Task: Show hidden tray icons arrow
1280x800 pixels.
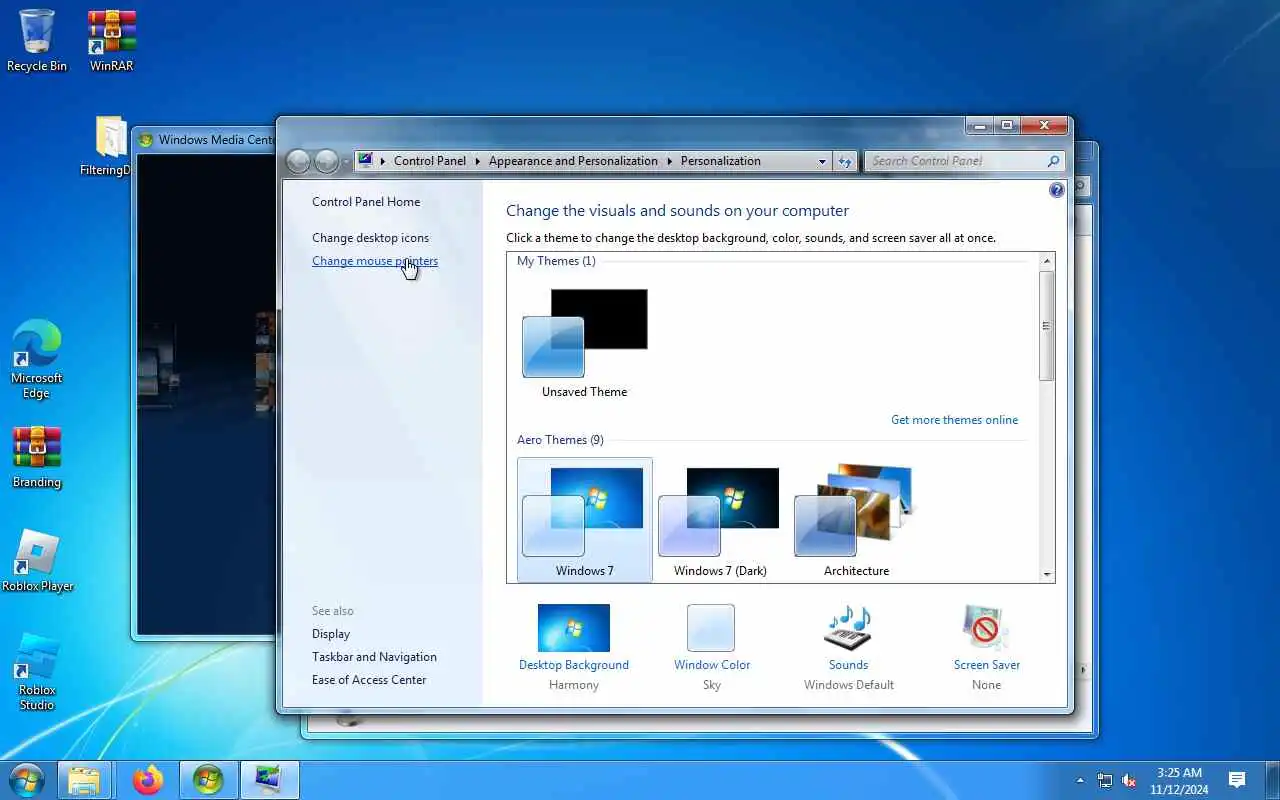Action: coord(1080,780)
